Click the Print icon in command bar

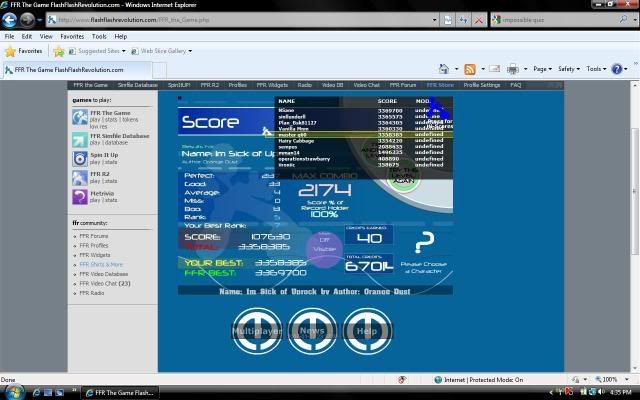tap(512, 69)
